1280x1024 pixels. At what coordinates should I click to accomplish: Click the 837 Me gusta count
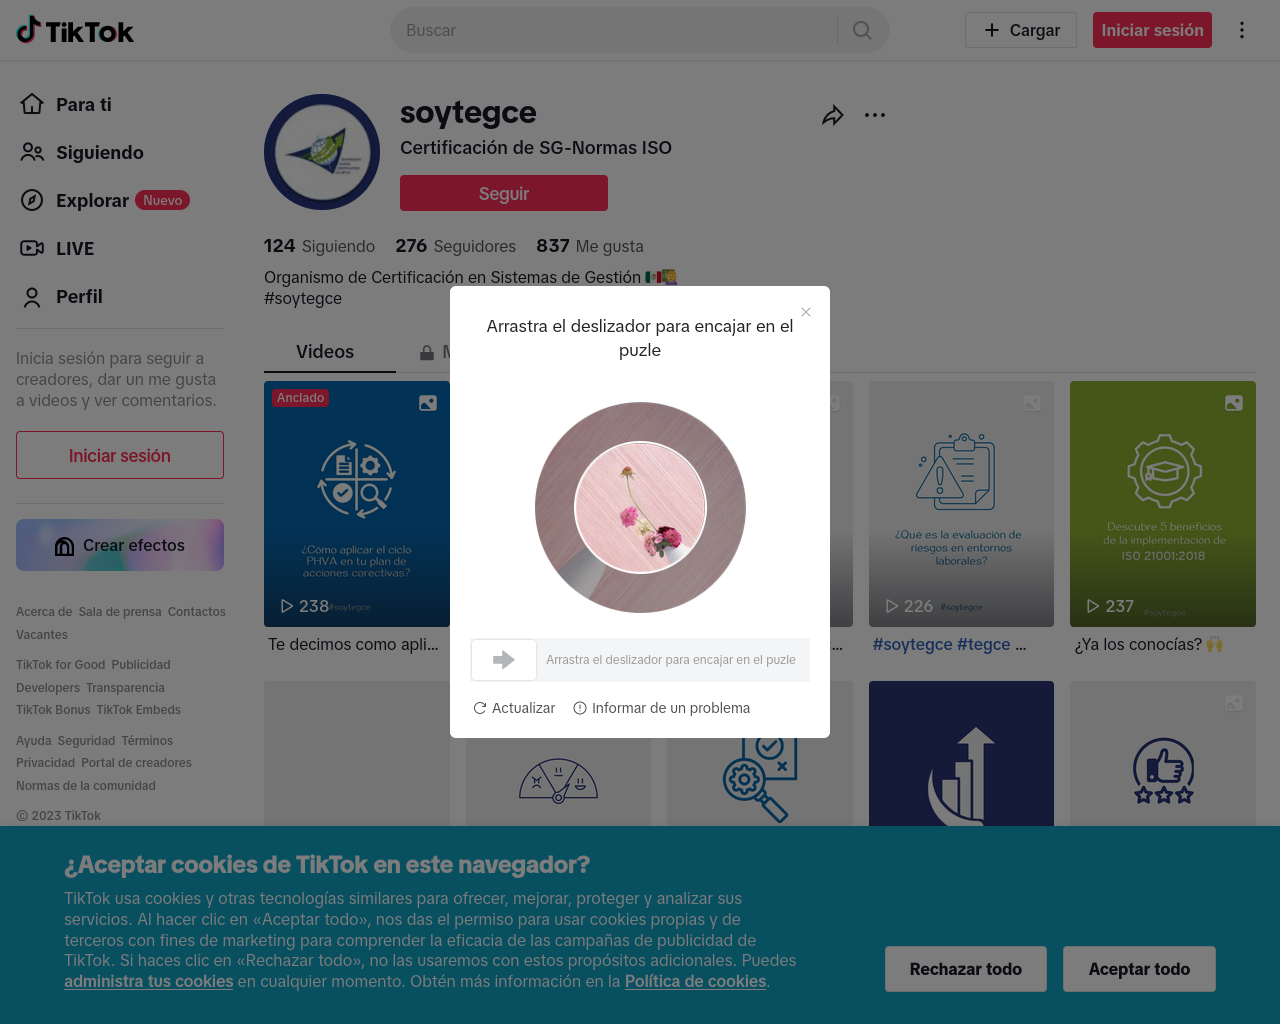pos(590,246)
